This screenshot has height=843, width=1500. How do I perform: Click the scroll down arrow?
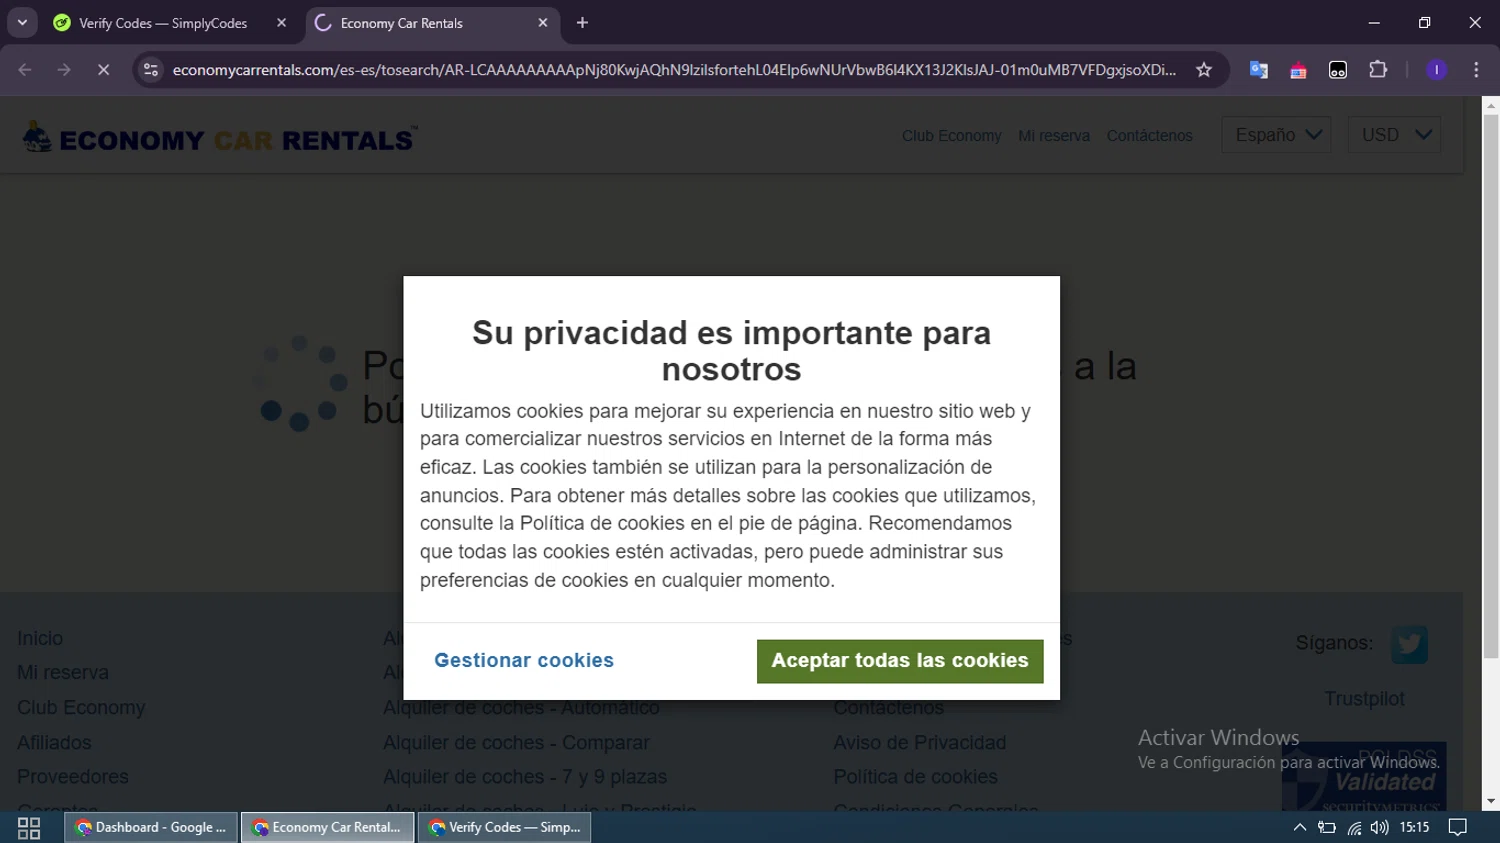tap(1490, 802)
